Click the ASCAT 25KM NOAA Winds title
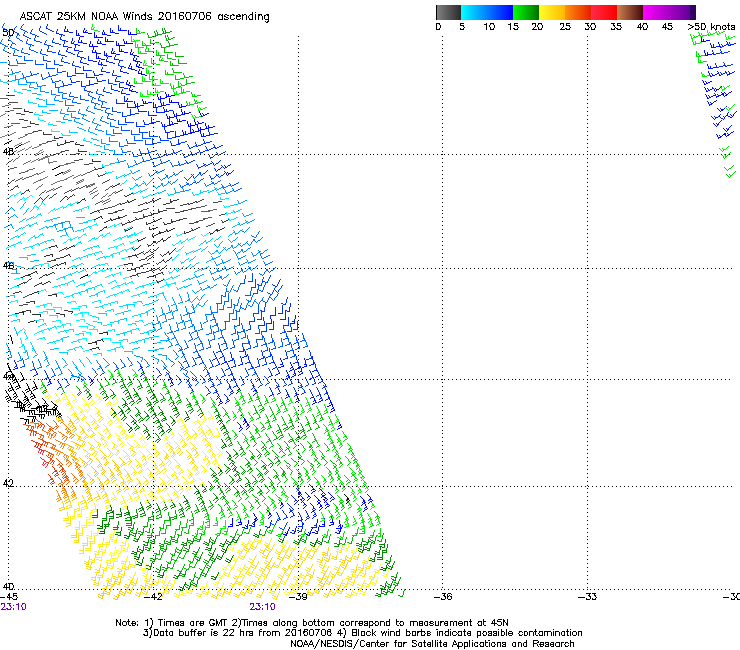This screenshot has width=740, height=650. coord(144,16)
